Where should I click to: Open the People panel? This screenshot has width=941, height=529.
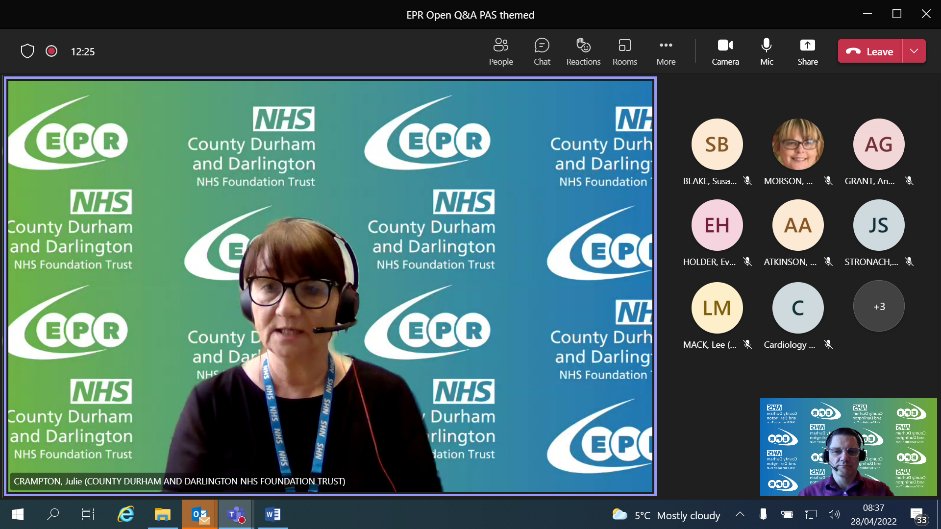coord(501,52)
